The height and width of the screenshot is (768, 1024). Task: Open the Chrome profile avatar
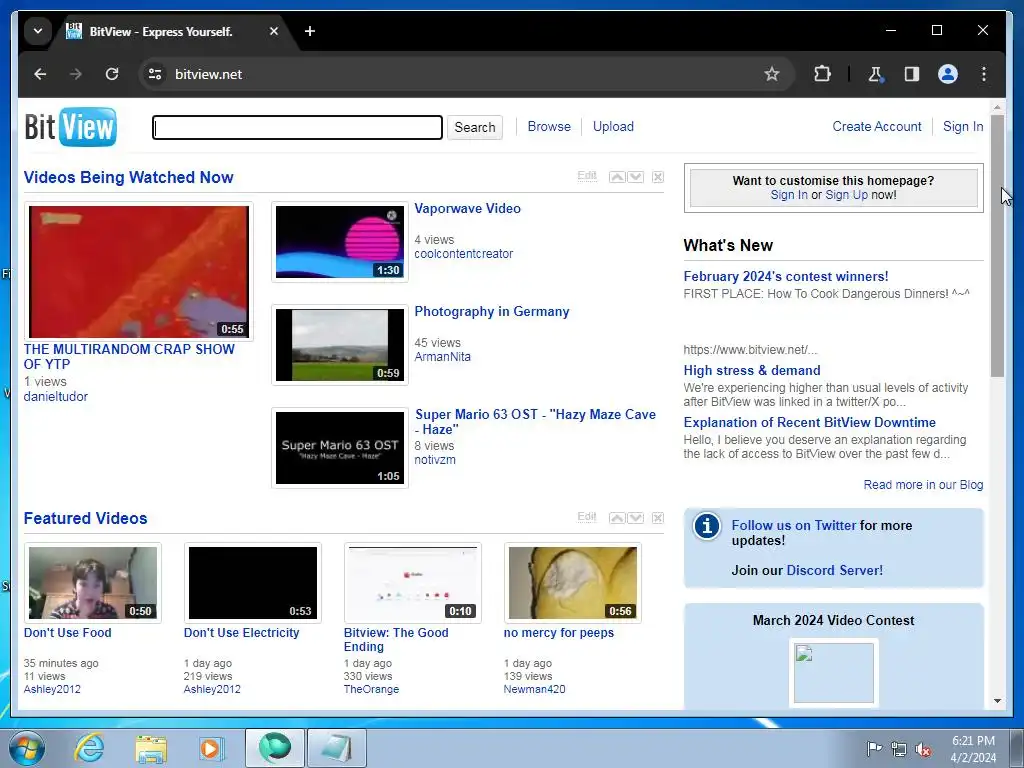pos(948,74)
